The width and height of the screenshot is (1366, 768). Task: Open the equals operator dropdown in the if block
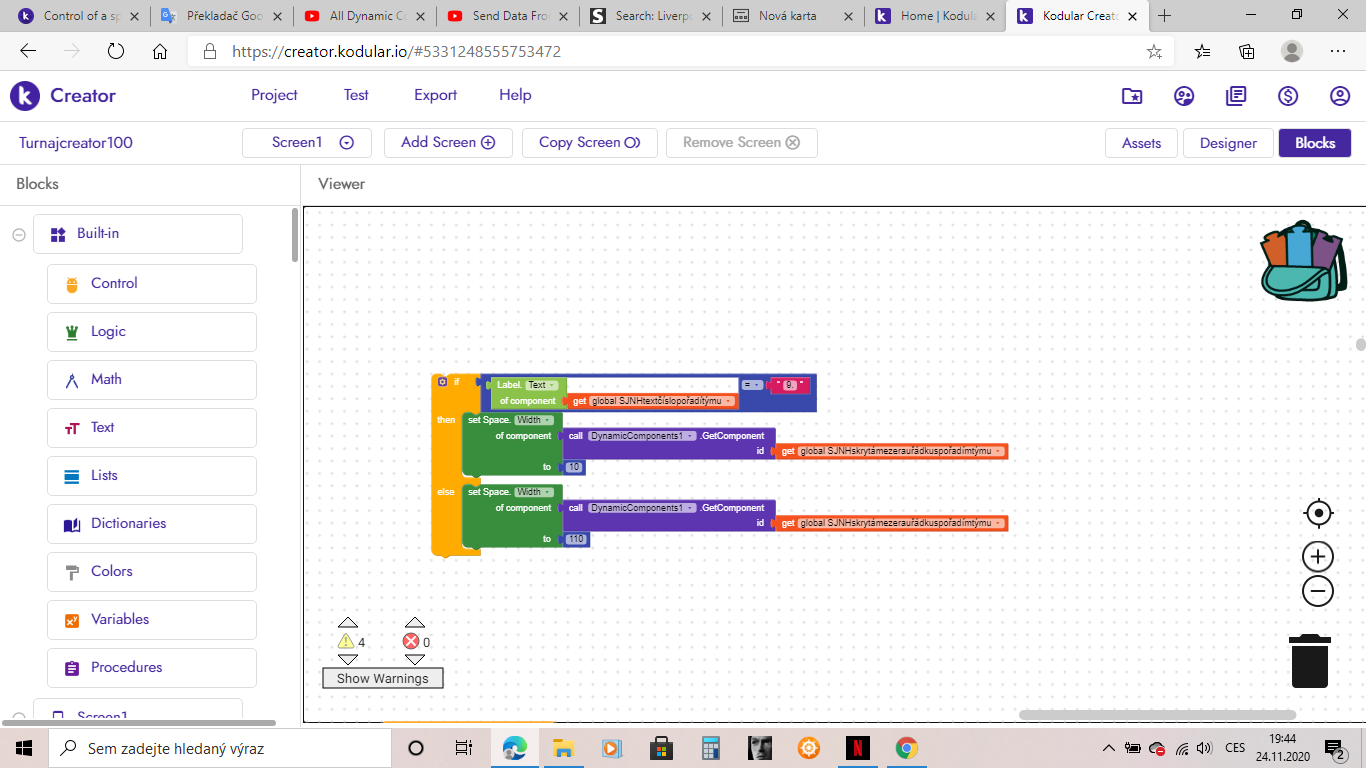coord(751,384)
